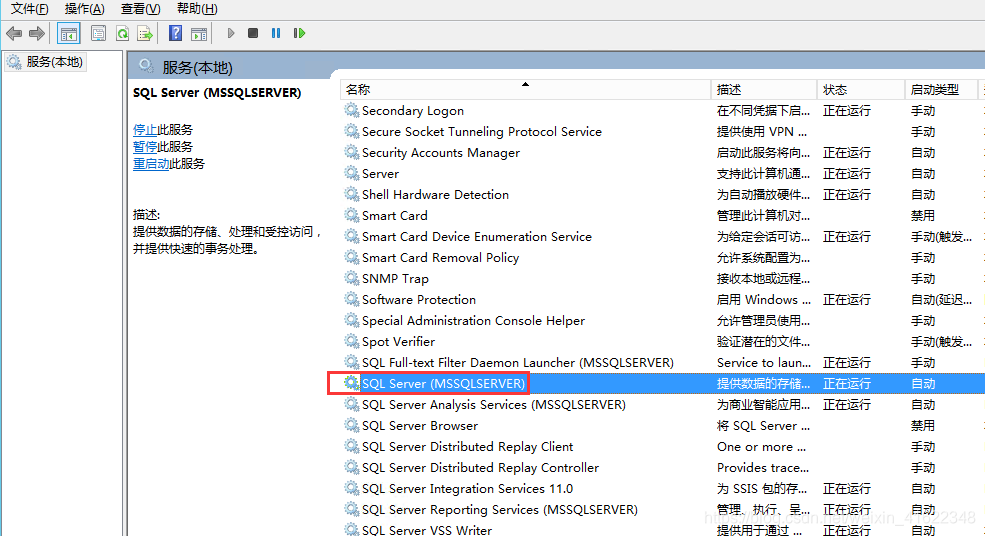This screenshot has height=536, width=985.
Task: Click 'Provides trace...' description cell
Action: 763,468
